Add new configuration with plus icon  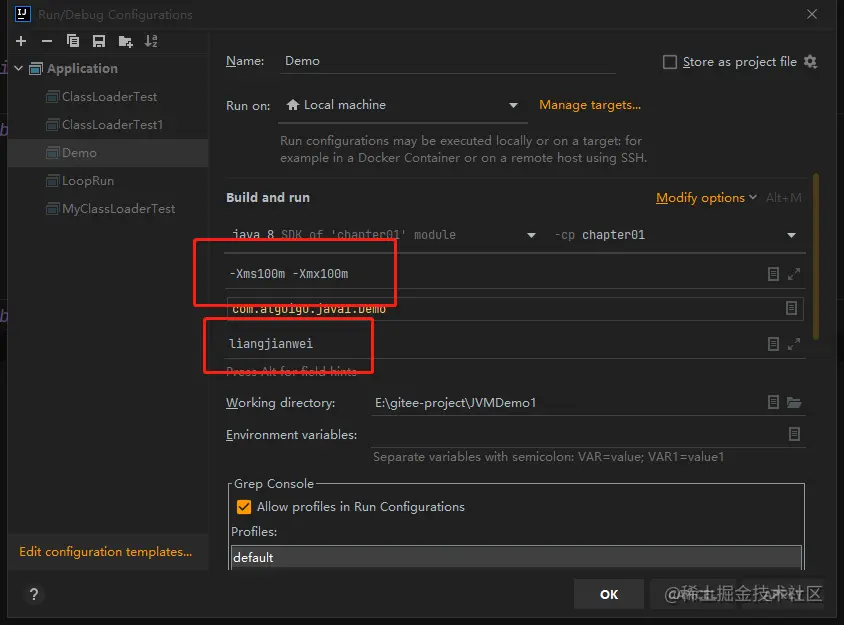pos(21,41)
